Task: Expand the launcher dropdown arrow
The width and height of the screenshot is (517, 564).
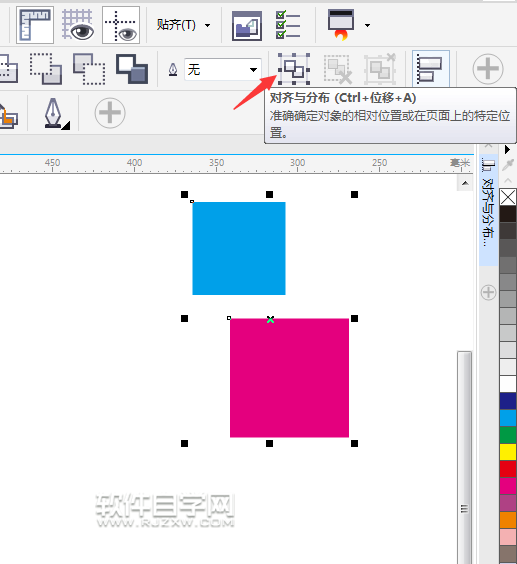Action: pos(367,25)
